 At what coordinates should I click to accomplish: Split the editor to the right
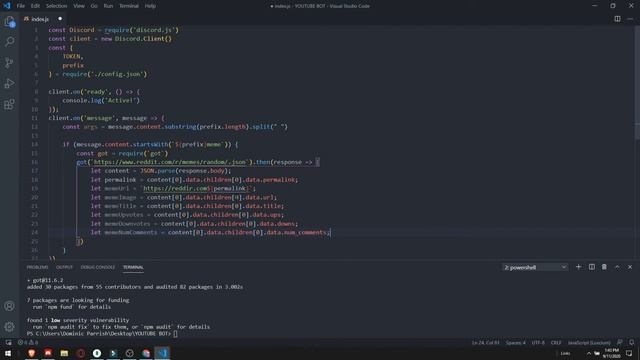tap(617, 19)
